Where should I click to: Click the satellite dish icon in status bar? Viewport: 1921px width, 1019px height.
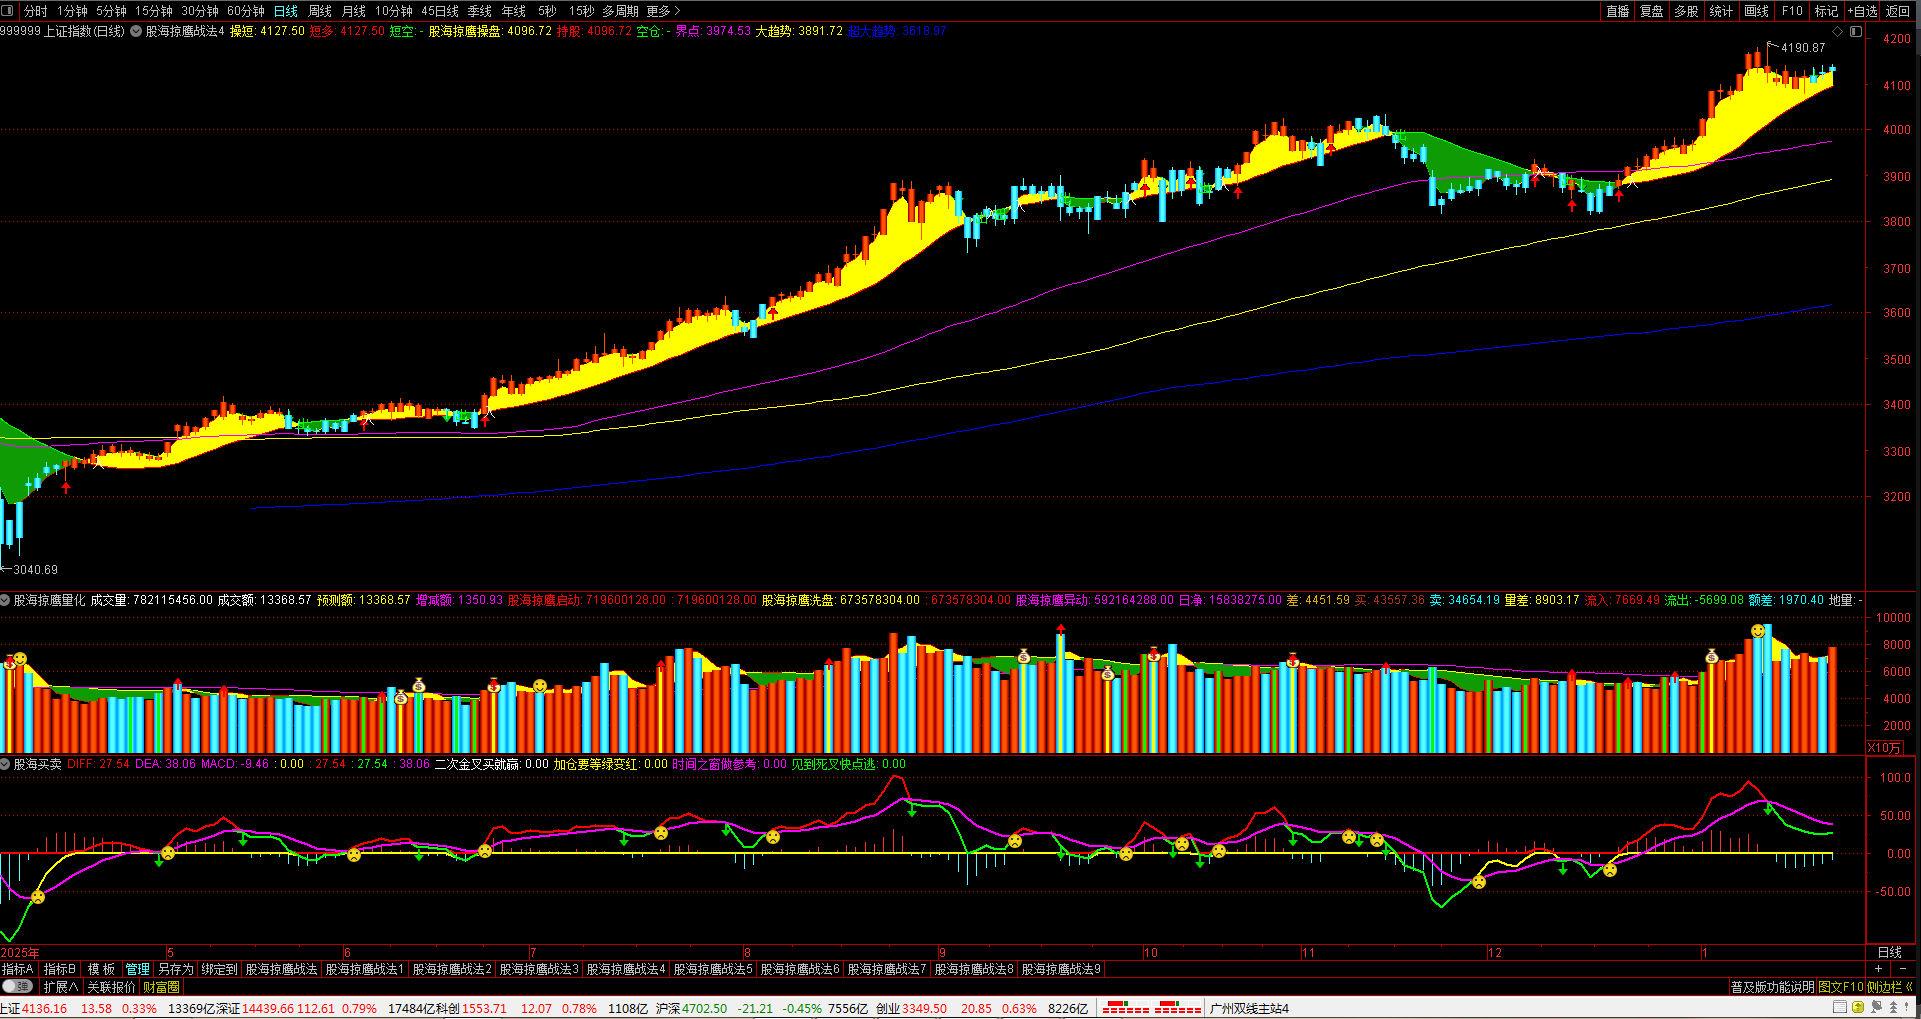1876,1007
